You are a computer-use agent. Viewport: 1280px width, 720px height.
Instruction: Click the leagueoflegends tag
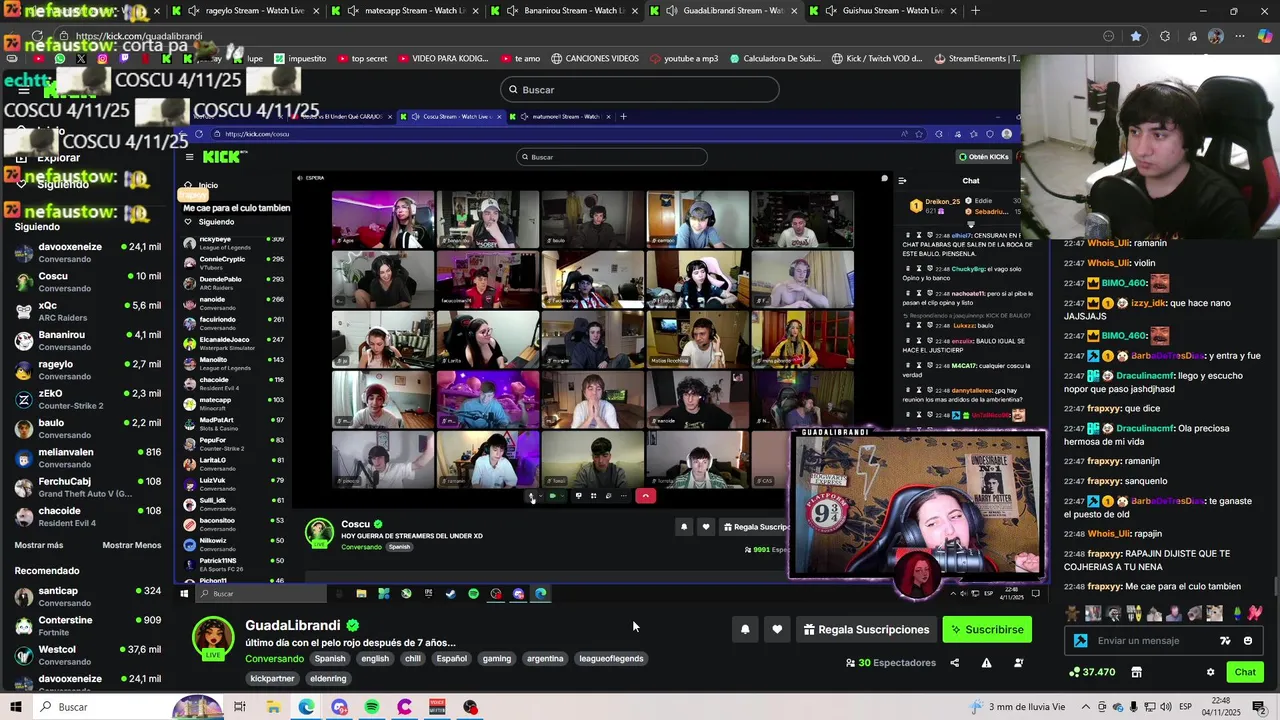611,659
